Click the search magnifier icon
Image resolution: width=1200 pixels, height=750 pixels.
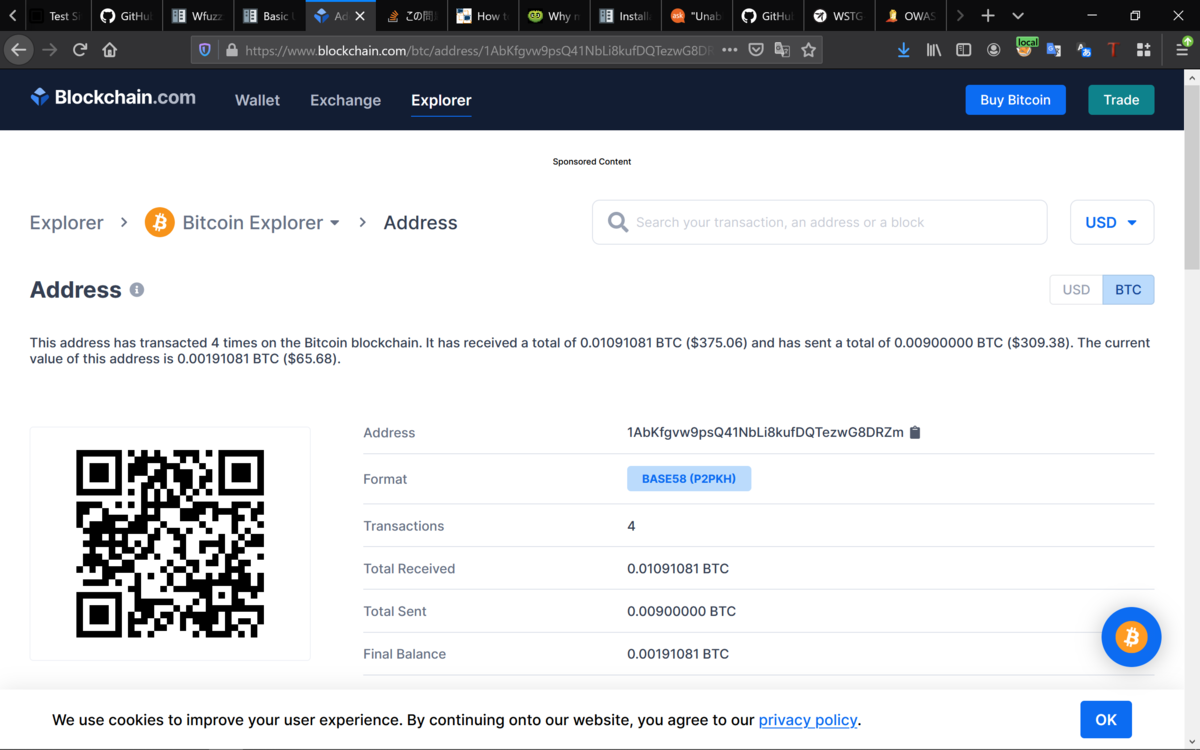[x=618, y=222]
